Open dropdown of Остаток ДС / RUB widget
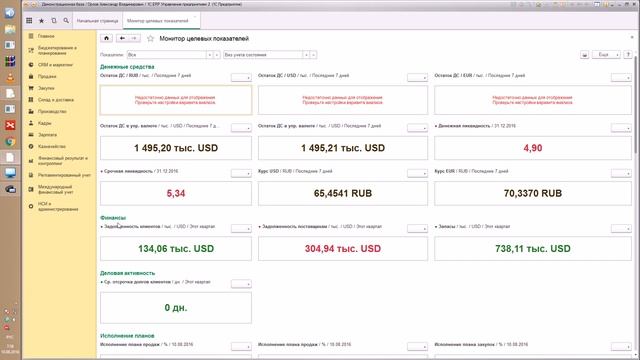This screenshot has height=360, width=640. pyautogui.click(x=241, y=77)
